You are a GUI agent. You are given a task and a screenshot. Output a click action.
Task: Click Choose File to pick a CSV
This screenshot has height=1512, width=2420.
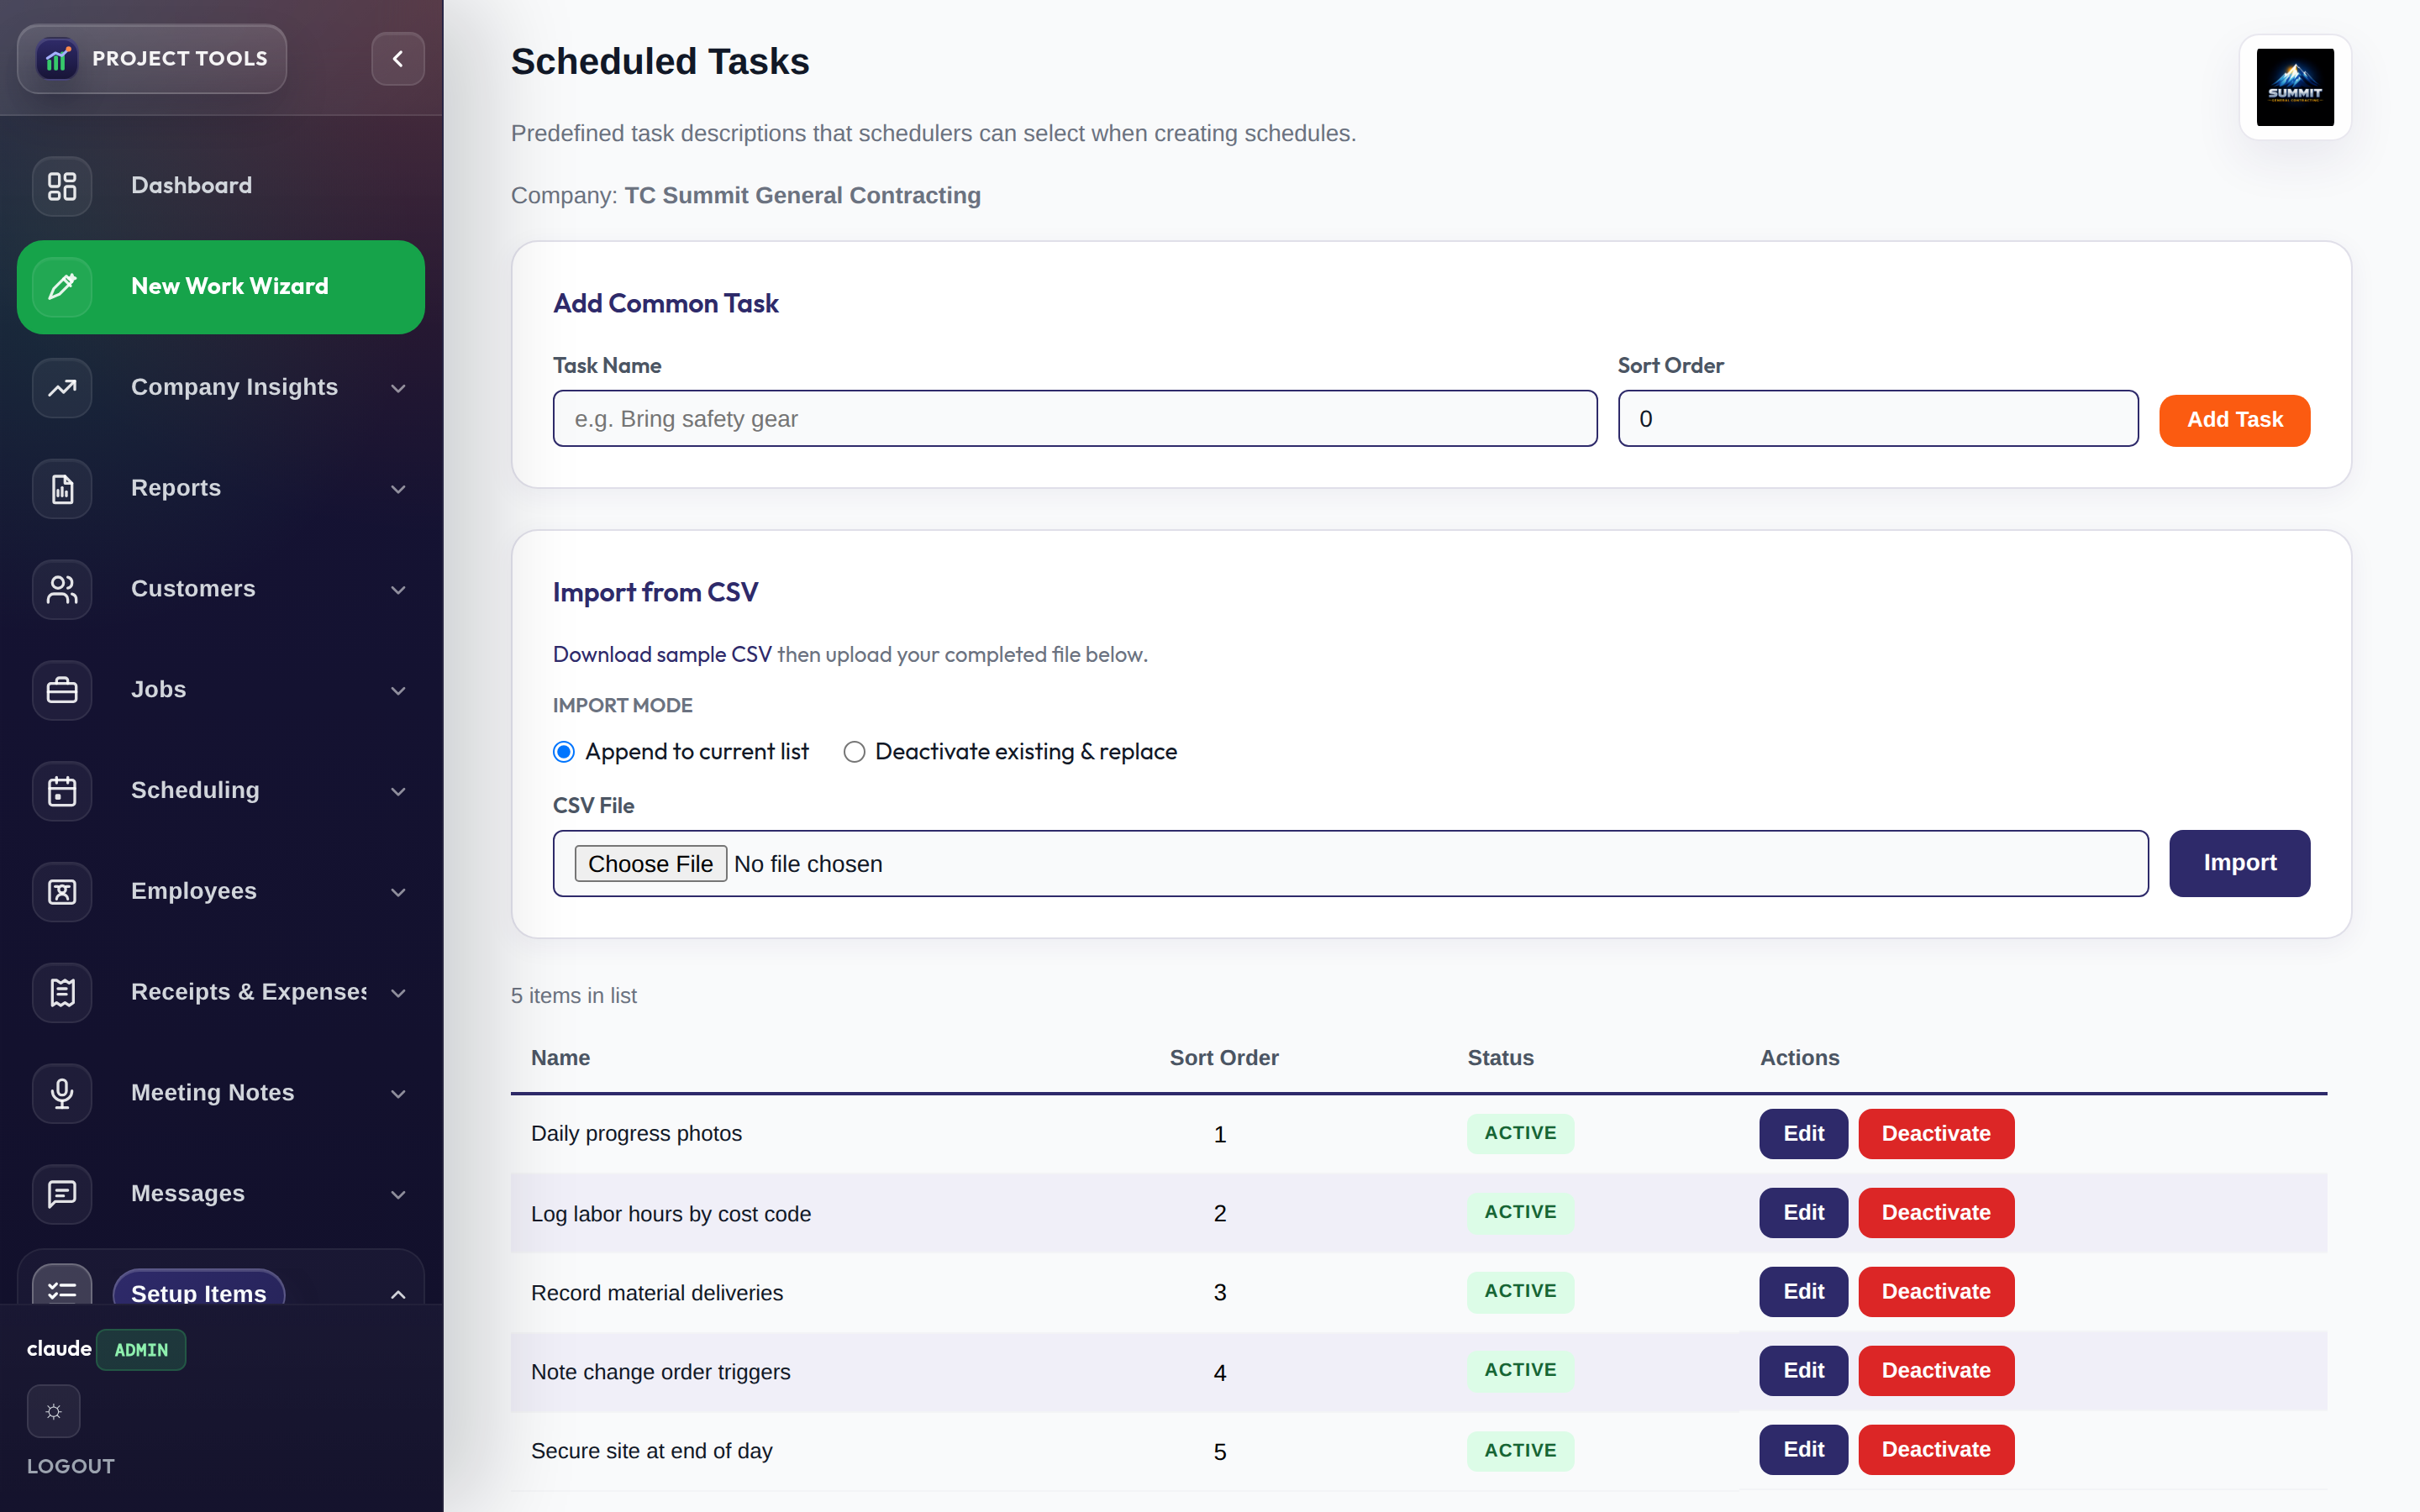[650, 864]
